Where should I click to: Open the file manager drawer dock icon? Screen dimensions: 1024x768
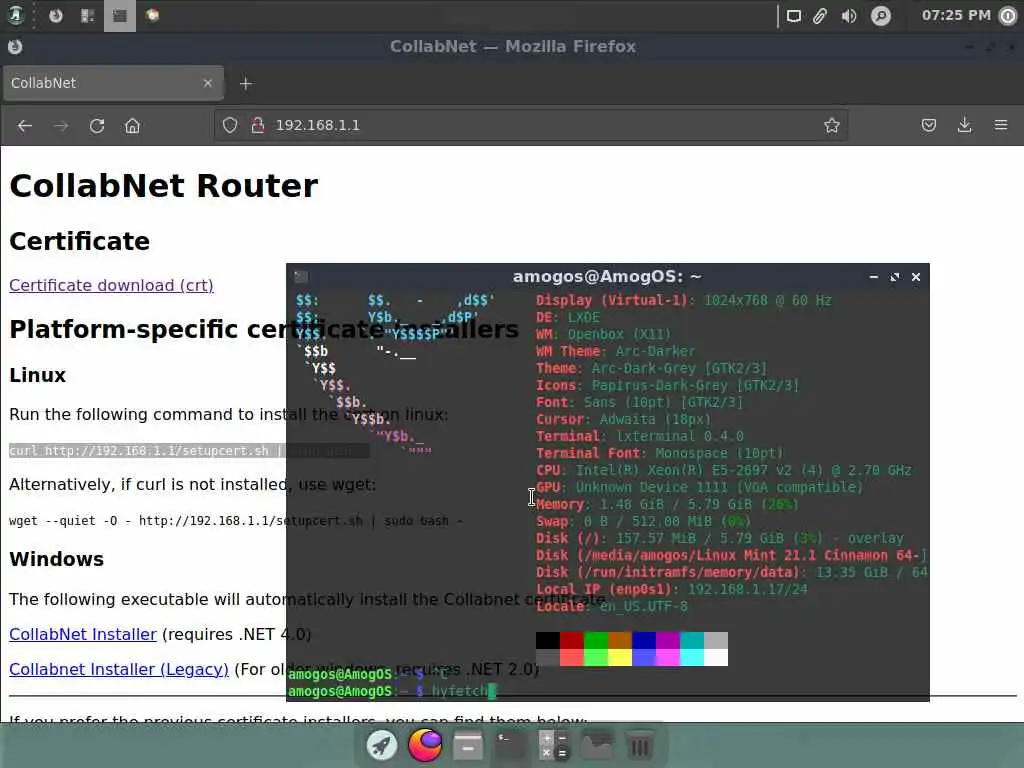pyautogui.click(x=468, y=745)
